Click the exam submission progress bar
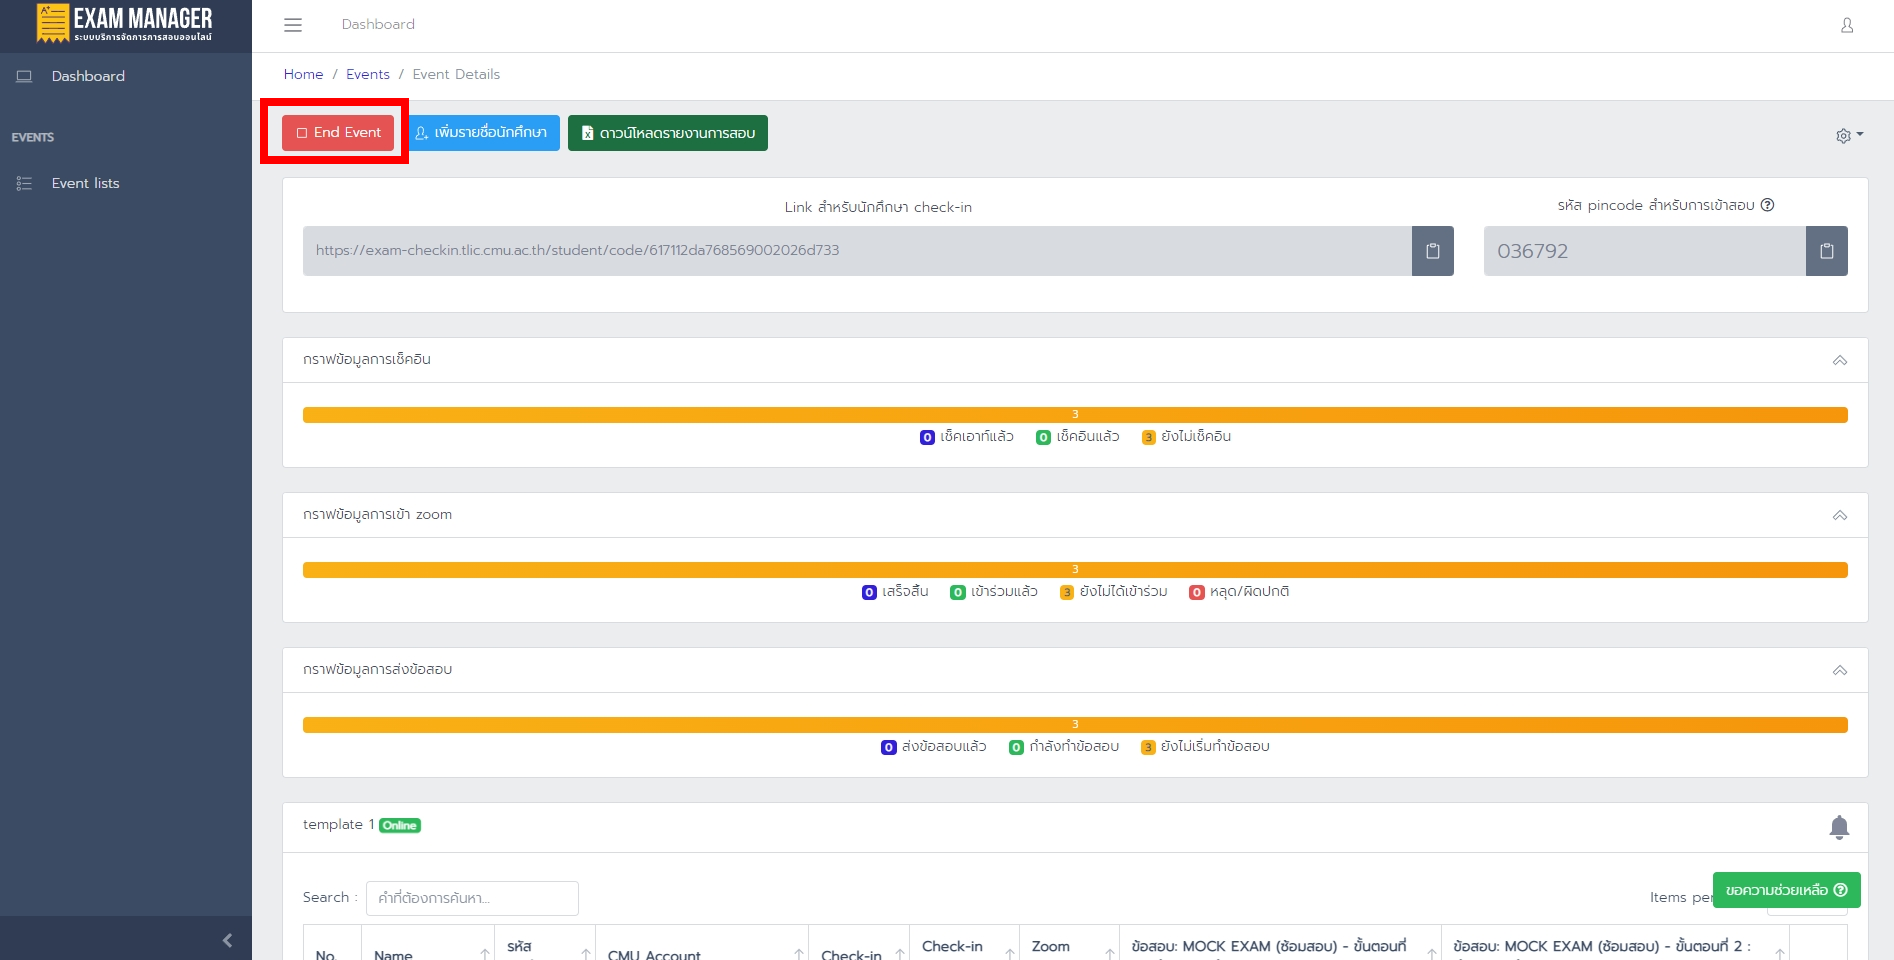 (1075, 725)
